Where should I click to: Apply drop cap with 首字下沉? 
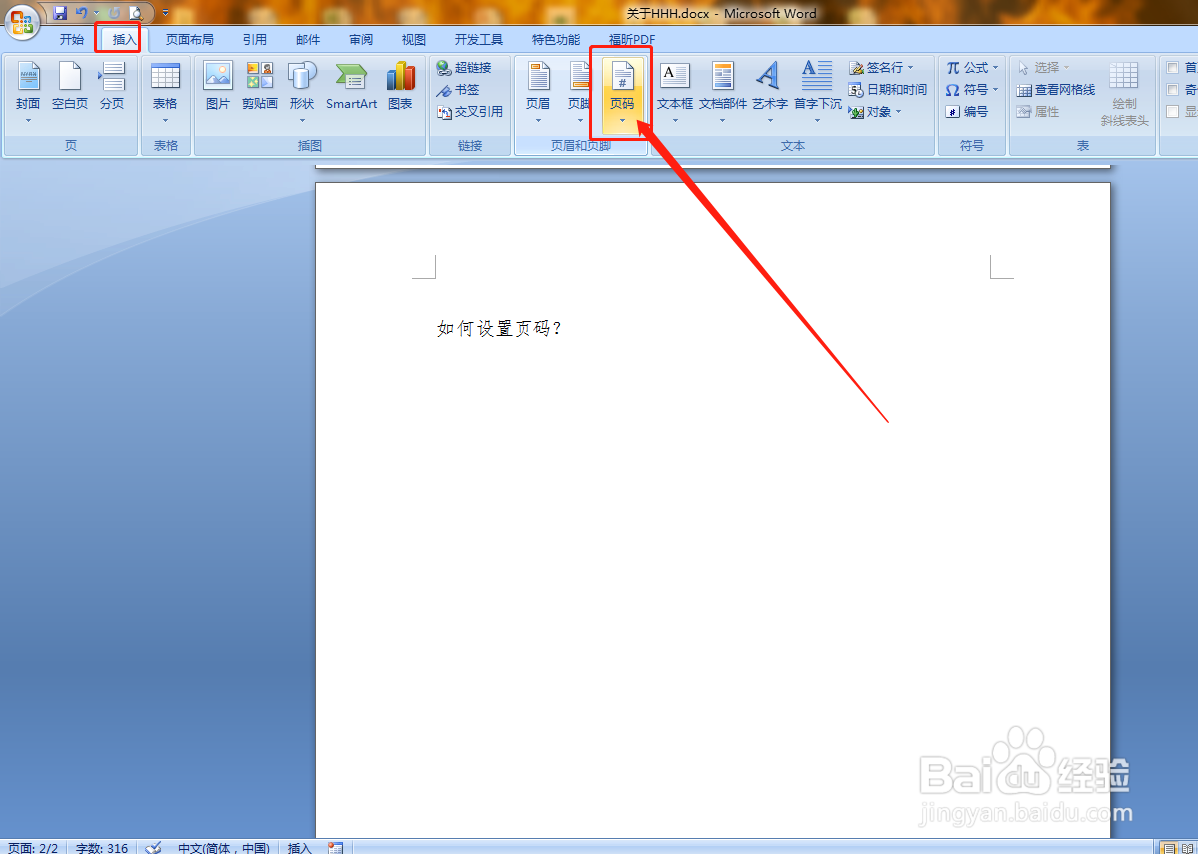tap(817, 88)
